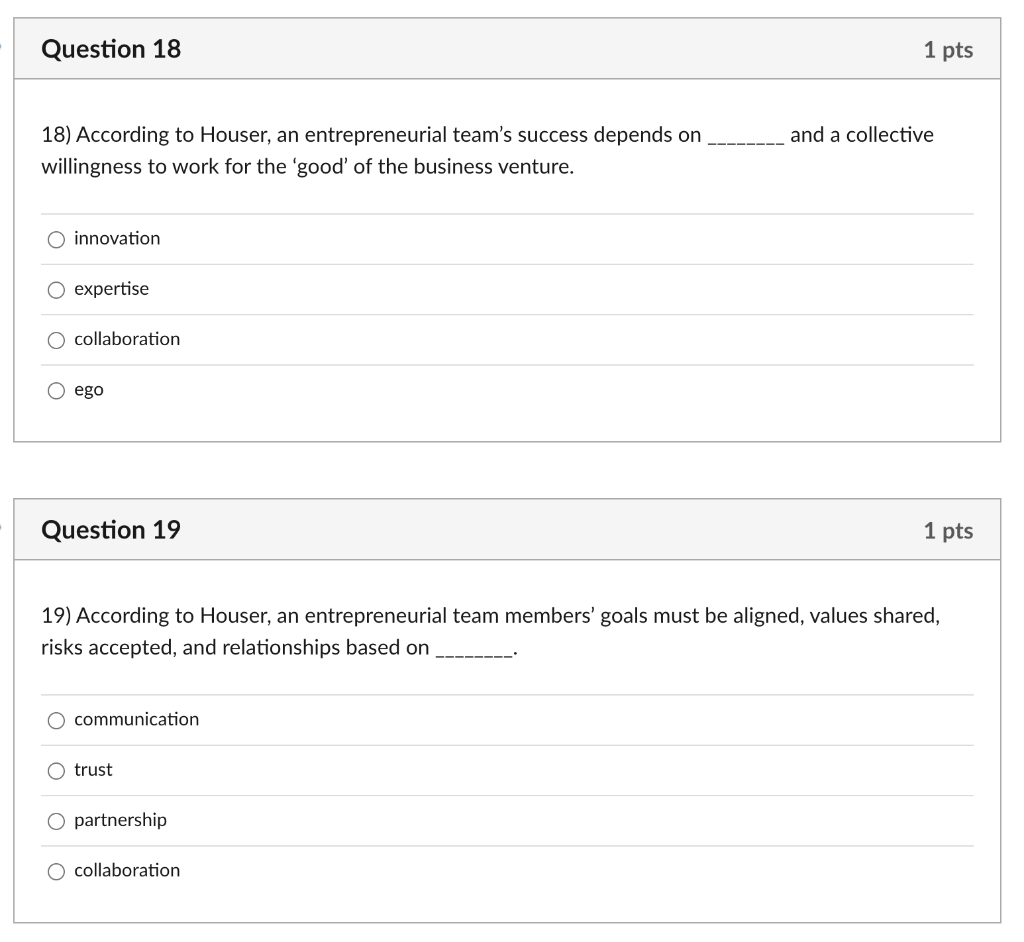Select the 'innovation' radio button

tap(56, 239)
